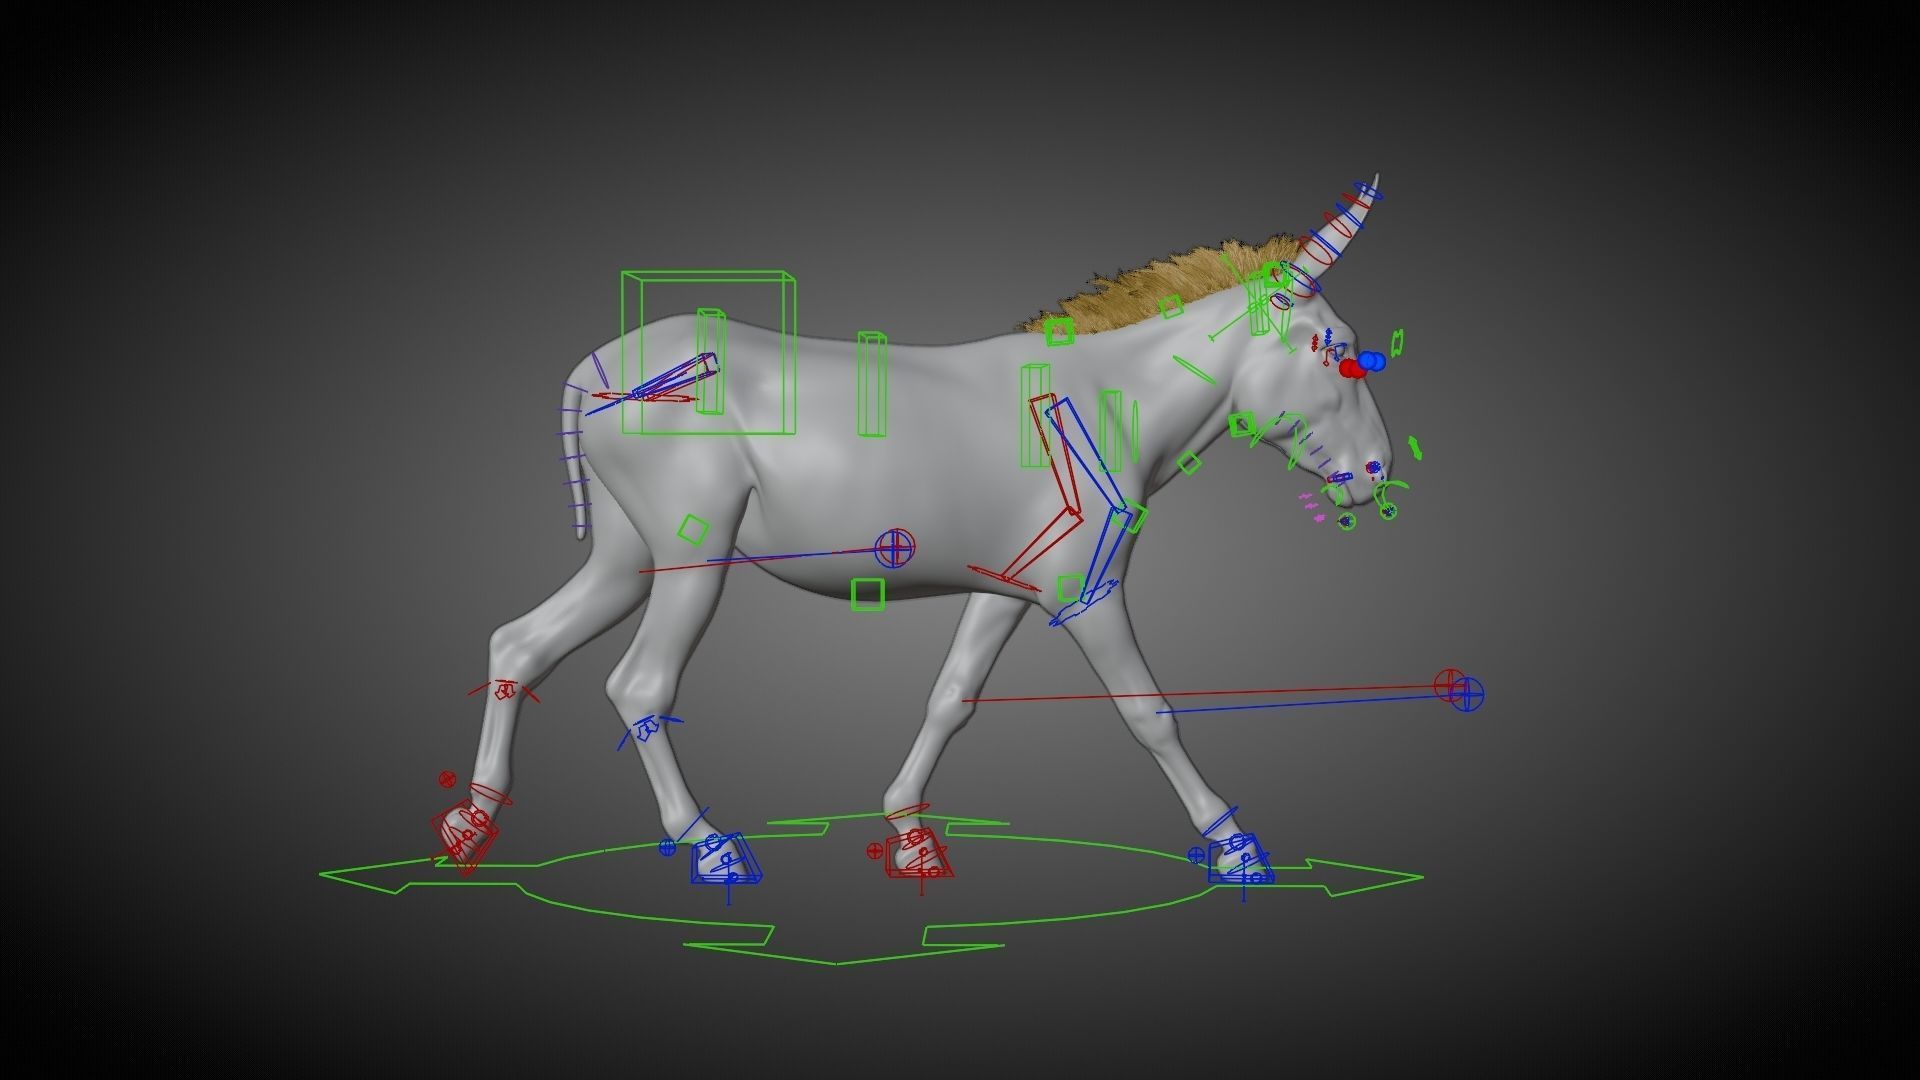Select the red knee control on the rear leg
The width and height of the screenshot is (1920, 1080).
[506, 689]
